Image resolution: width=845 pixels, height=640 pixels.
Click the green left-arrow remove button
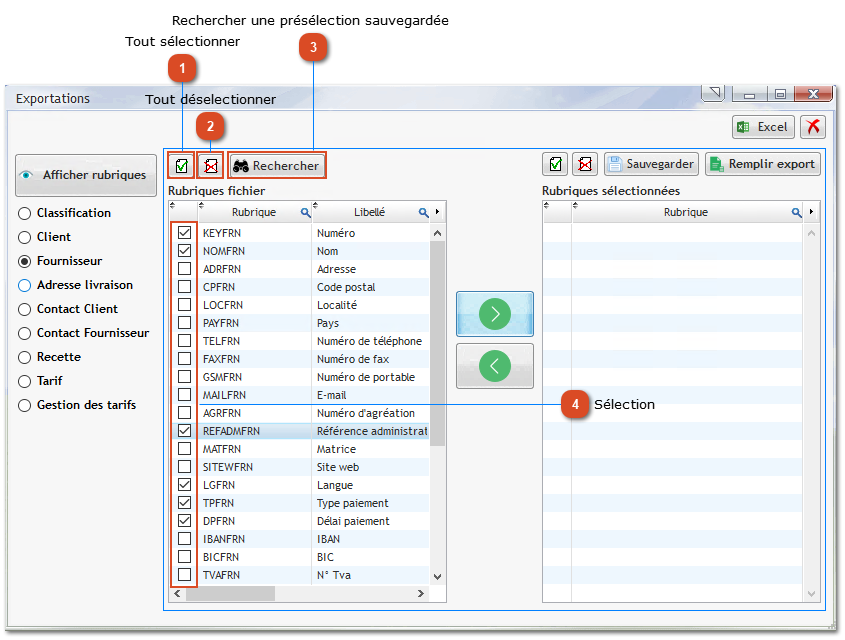[495, 366]
